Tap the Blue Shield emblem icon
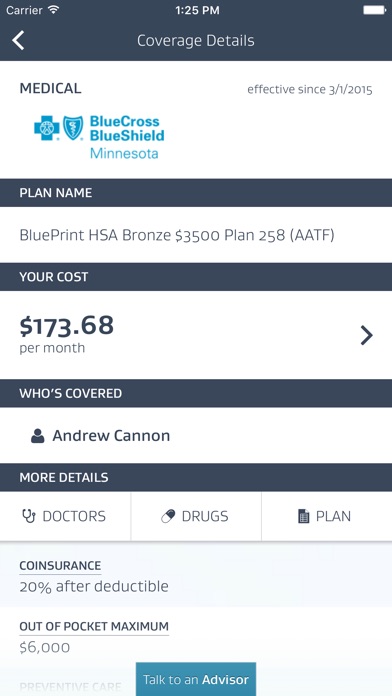The width and height of the screenshot is (392, 696). [73, 128]
